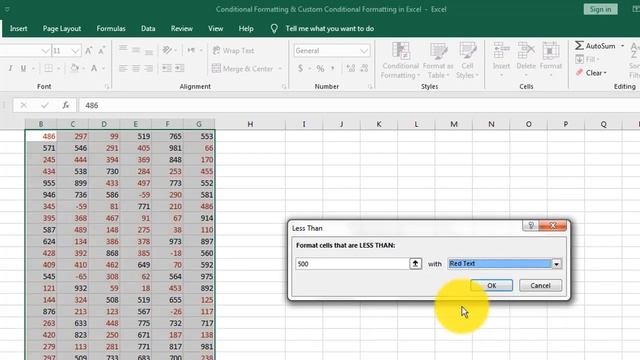Toggle italic formatting
Screen dimensions: 640x360
point(10,69)
